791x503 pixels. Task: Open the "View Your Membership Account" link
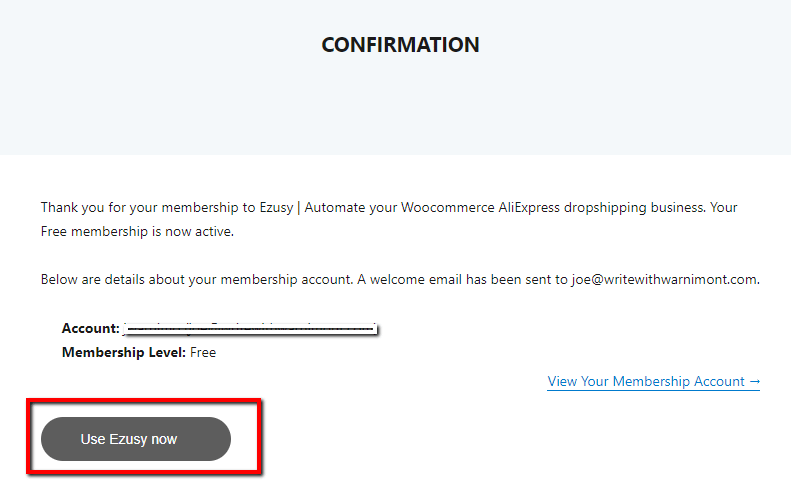tap(646, 381)
